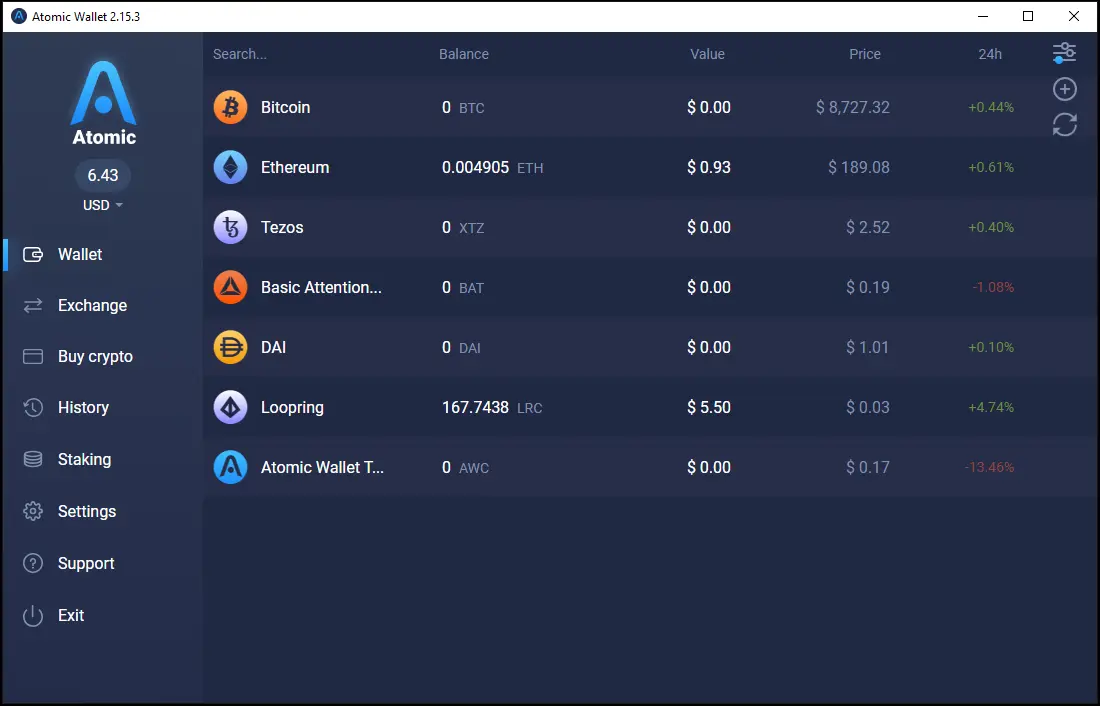The height and width of the screenshot is (706, 1100).
Task: Click the 6.43 total balance badge
Action: pos(103,175)
